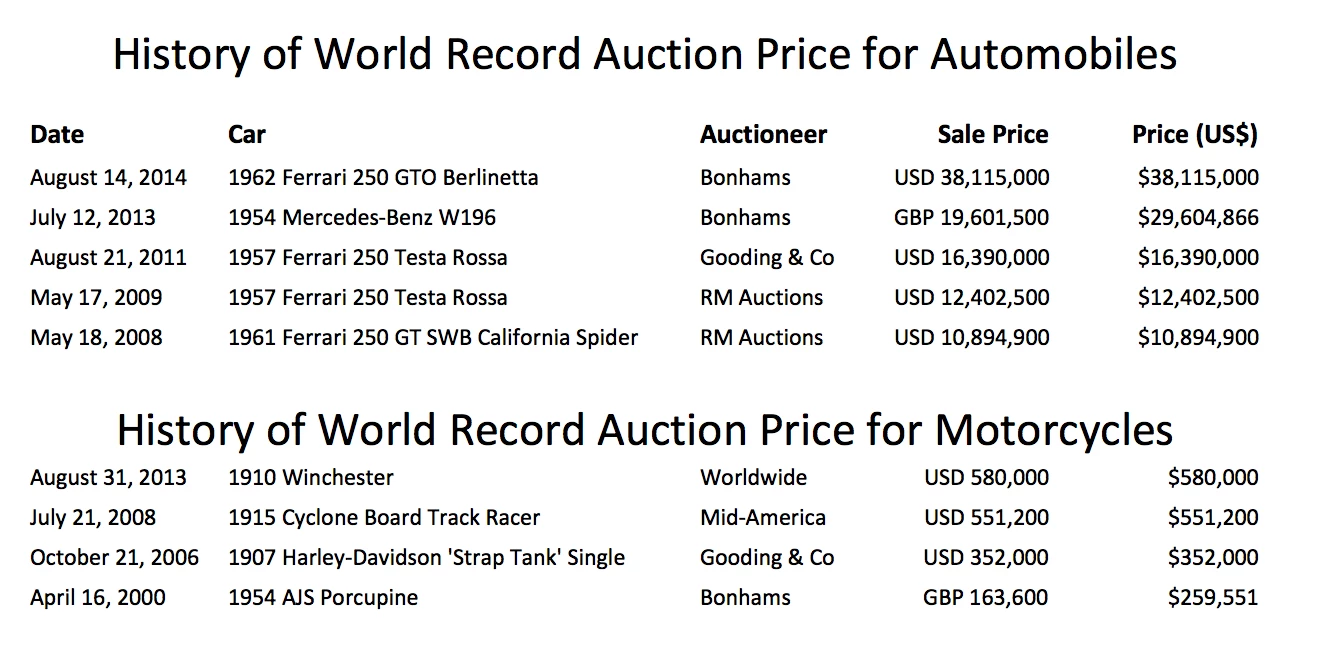Select the '1954 Mercedes-Benz W196' entry

[362, 218]
